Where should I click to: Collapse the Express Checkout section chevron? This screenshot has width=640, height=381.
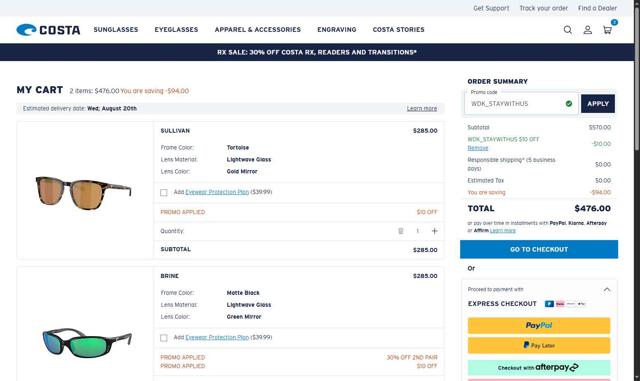pos(607,290)
